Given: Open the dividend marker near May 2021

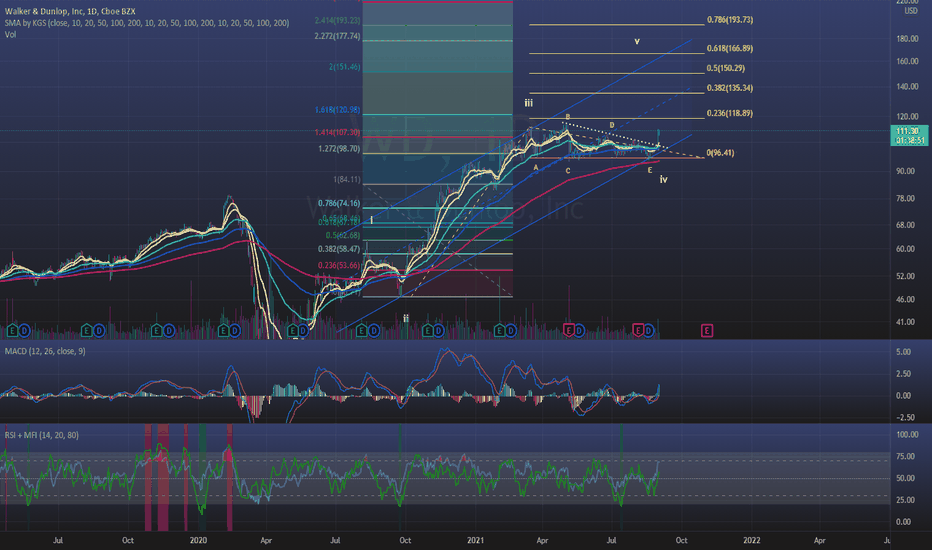Looking at the screenshot, I should coord(578,331).
